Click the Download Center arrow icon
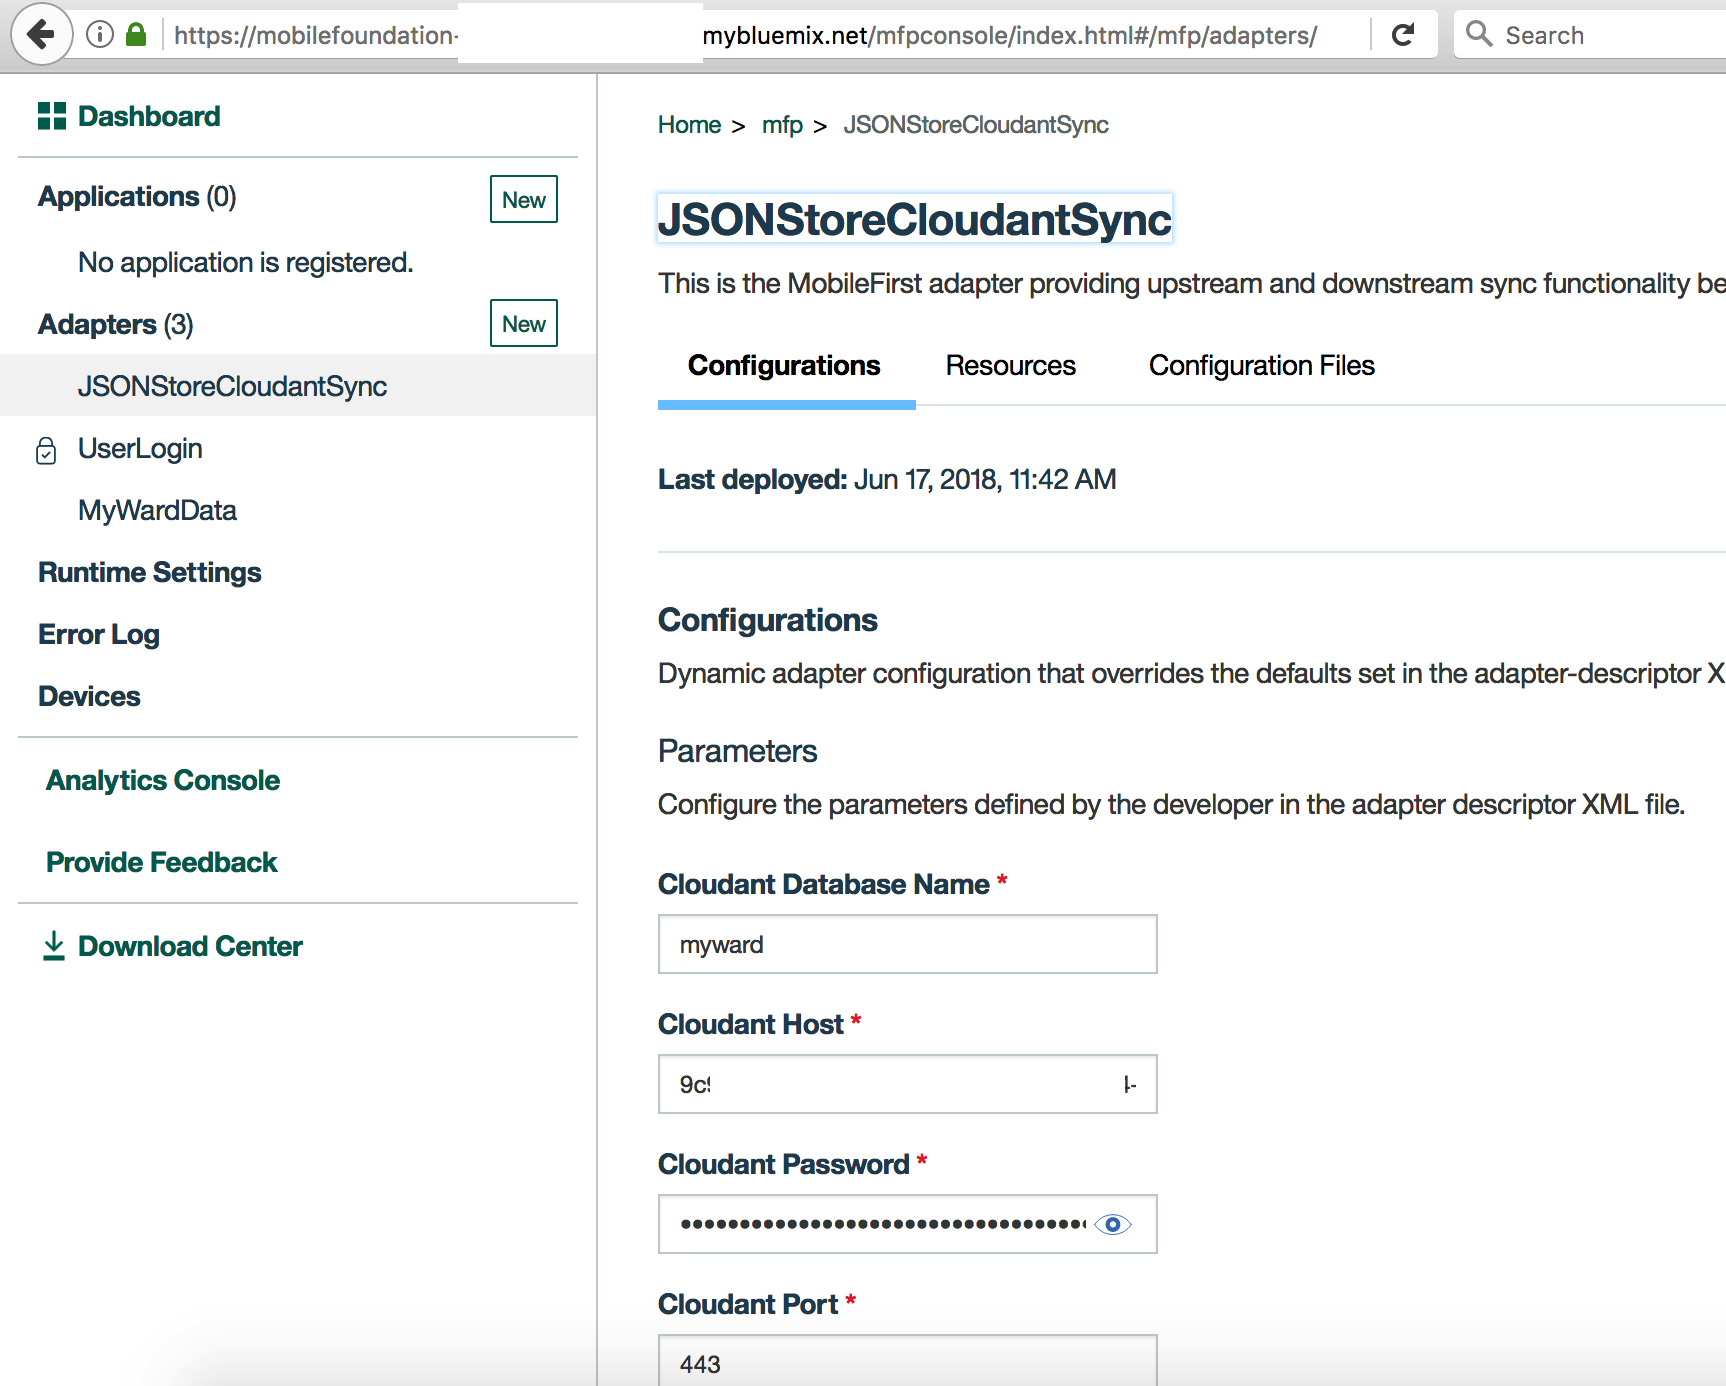Image resolution: width=1726 pixels, height=1386 pixels. [x=54, y=946]
